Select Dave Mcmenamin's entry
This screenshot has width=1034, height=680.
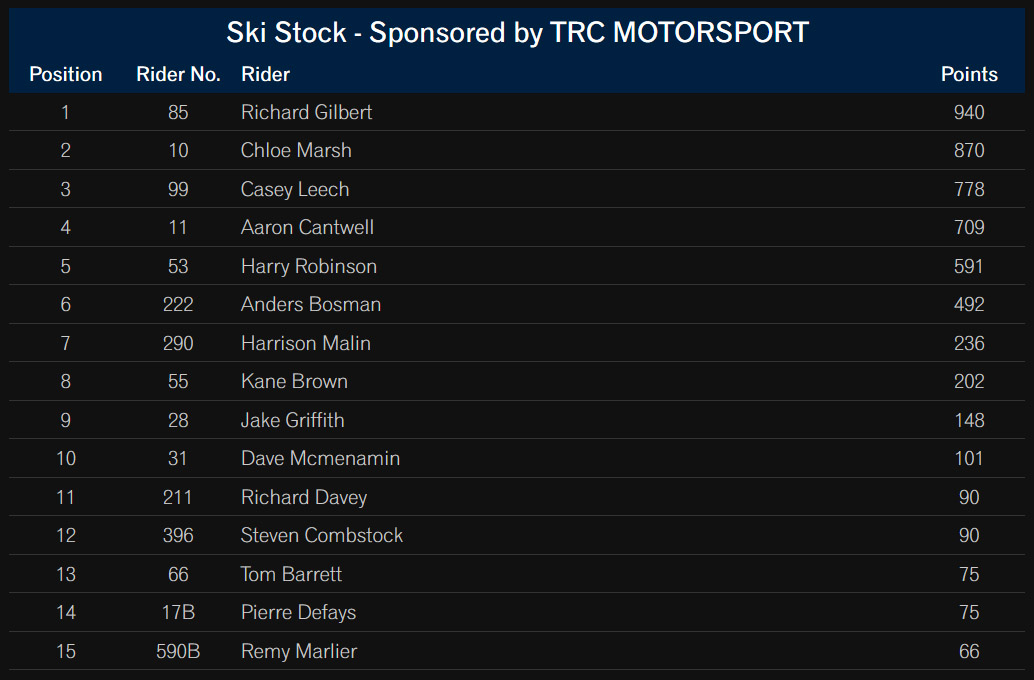point(517,458)
